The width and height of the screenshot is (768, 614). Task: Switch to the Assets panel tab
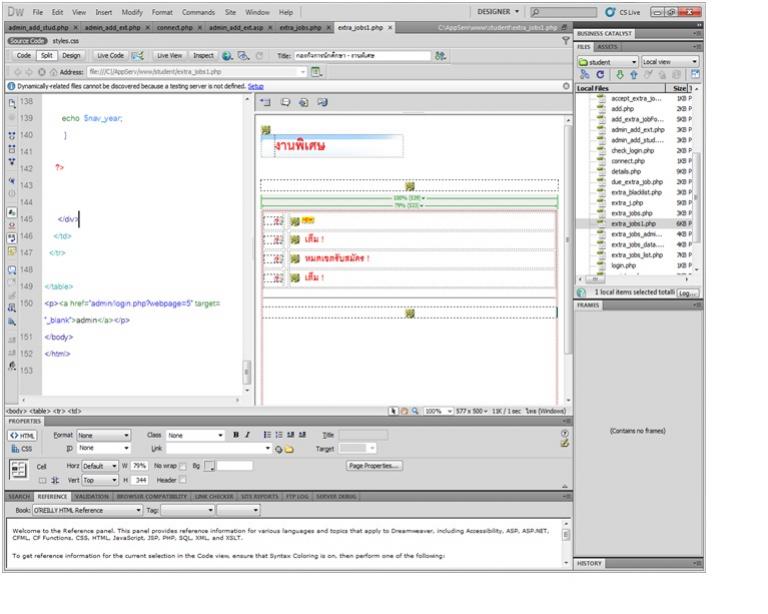607,47
